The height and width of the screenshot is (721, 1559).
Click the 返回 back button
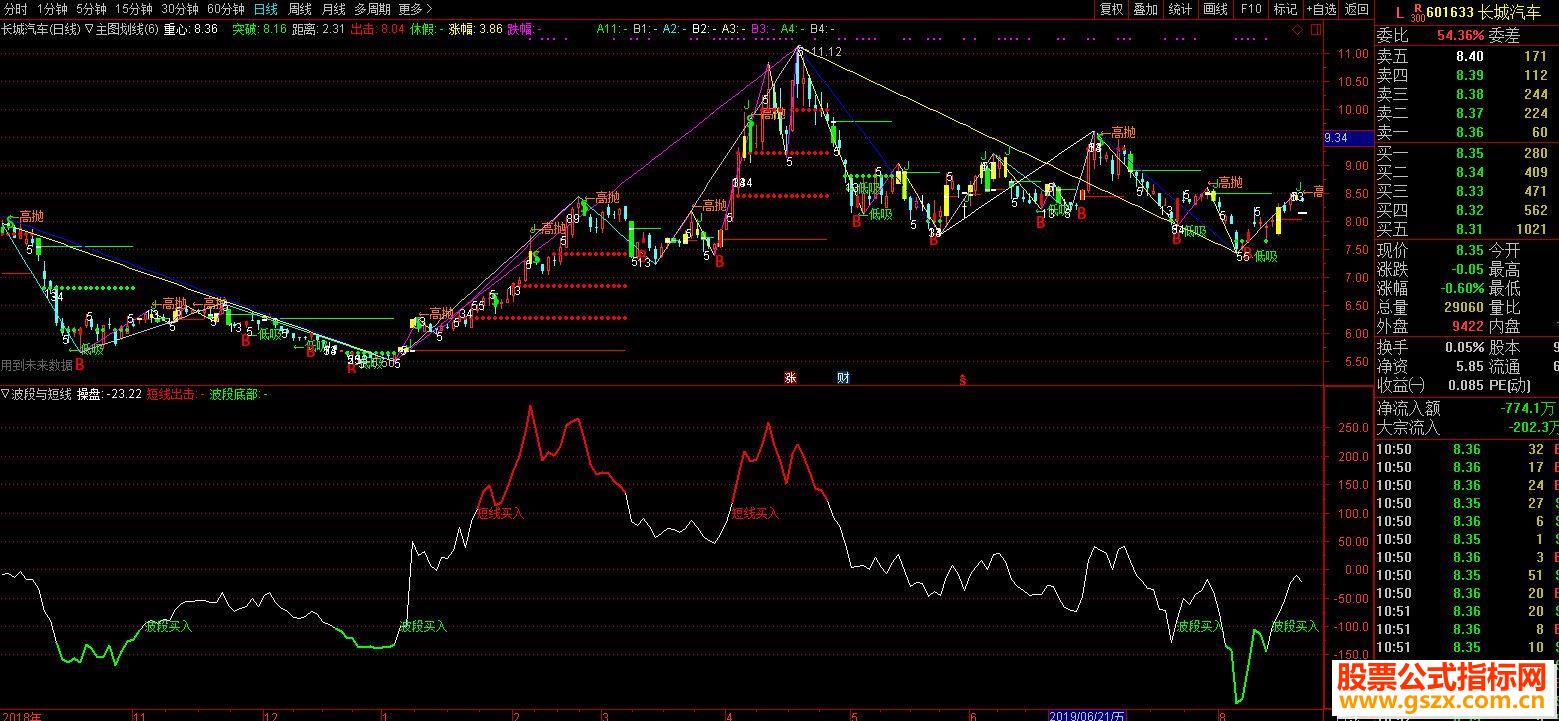[x=1356, y=9]
